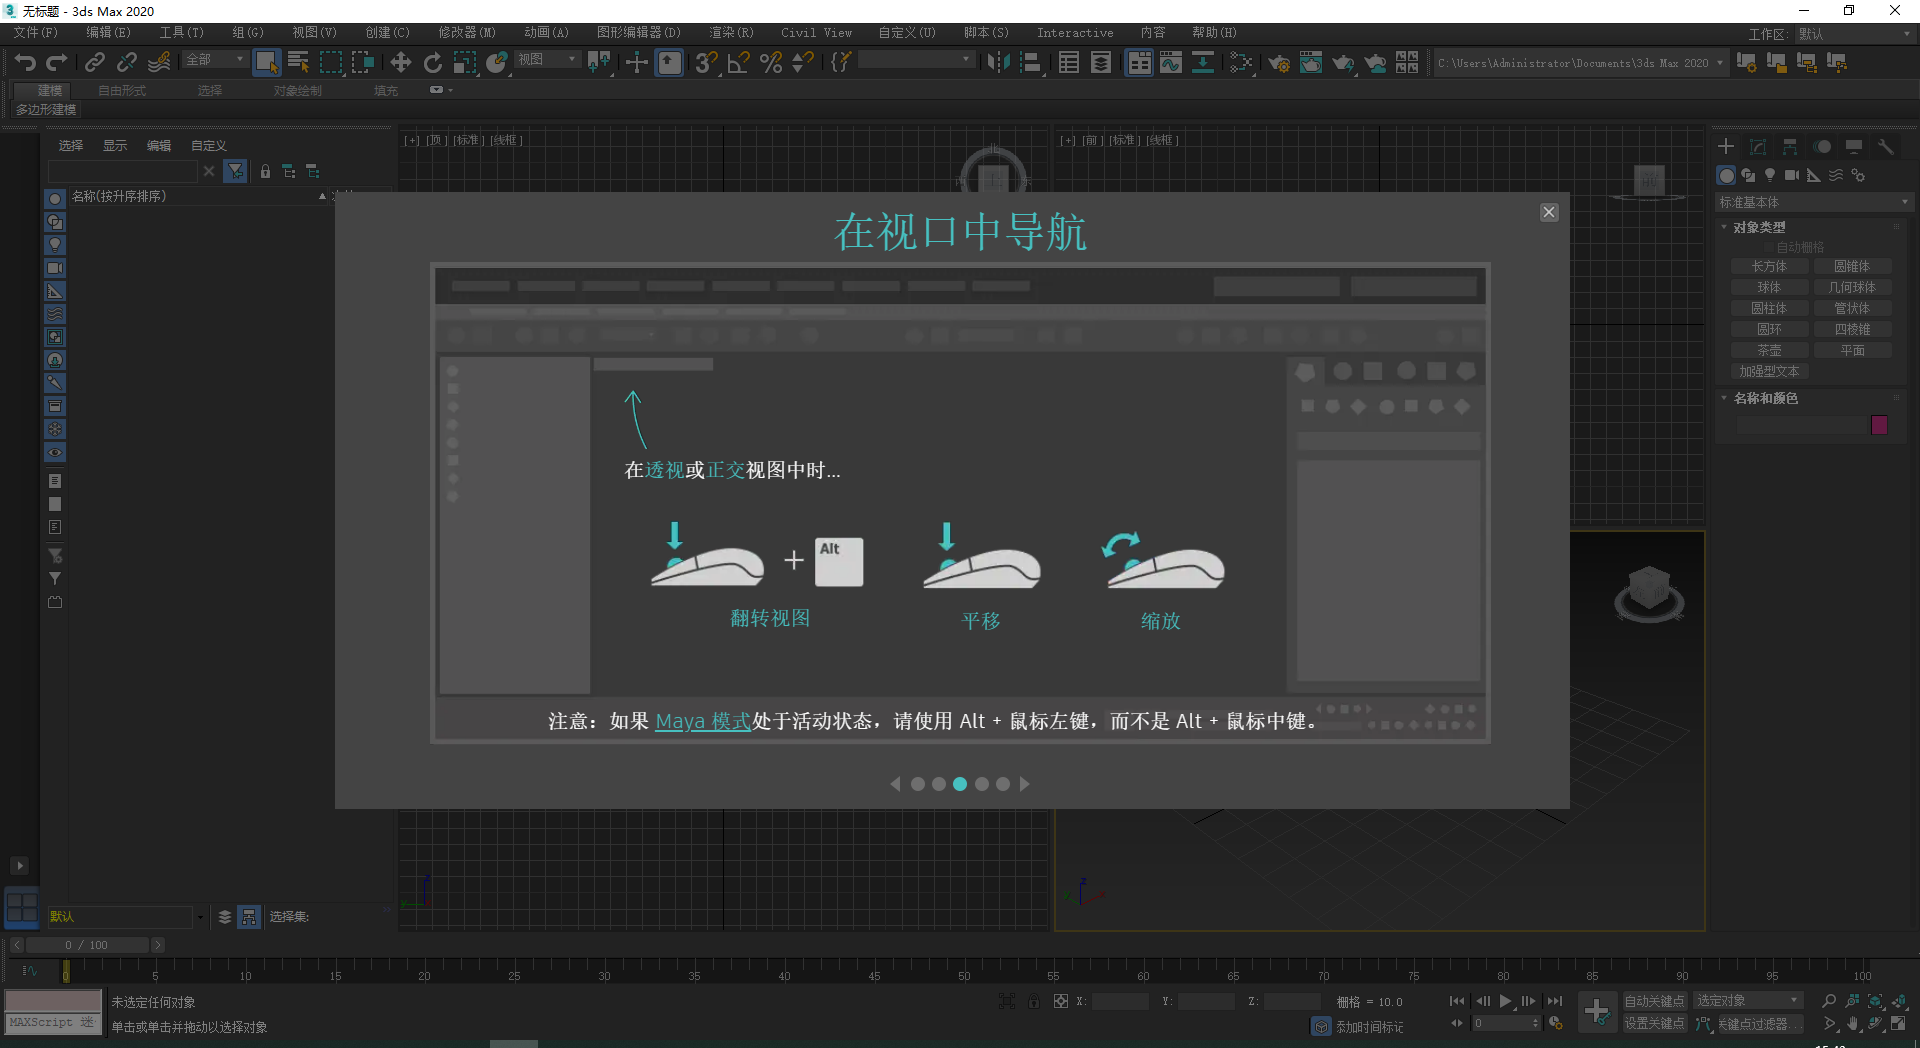The width and height of the screenshot is (1920, 1048).
Task: Play the animation in the playback controls
Action: tap(1505, 1001)
